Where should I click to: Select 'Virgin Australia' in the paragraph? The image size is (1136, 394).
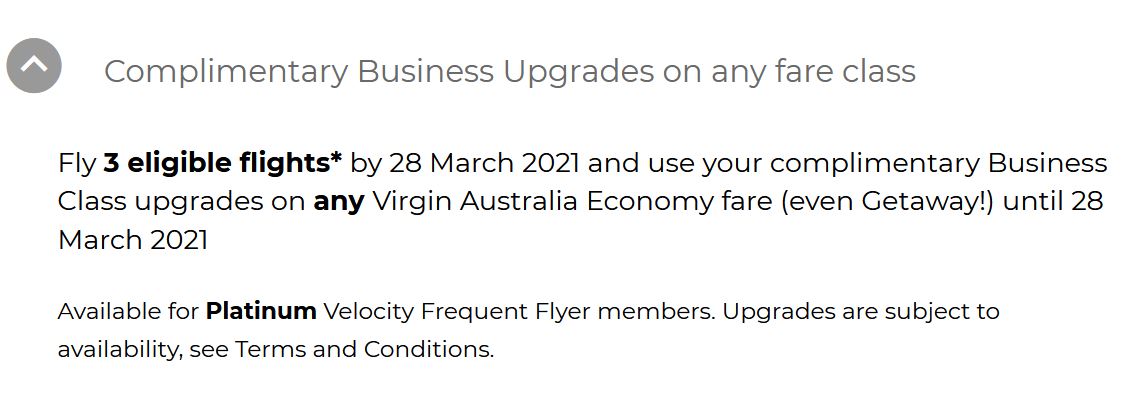[x=475, y=202]
